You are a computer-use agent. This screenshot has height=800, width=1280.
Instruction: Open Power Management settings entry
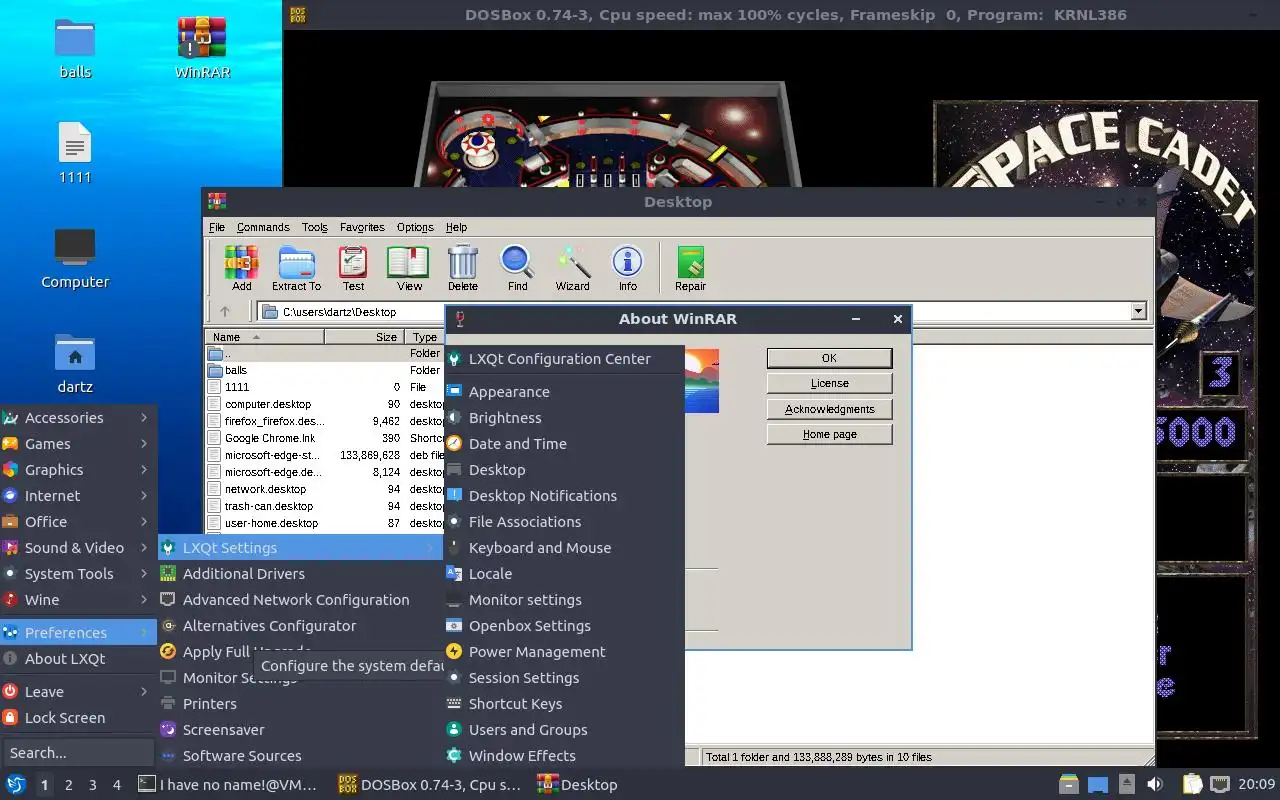[x=564, y=652]
